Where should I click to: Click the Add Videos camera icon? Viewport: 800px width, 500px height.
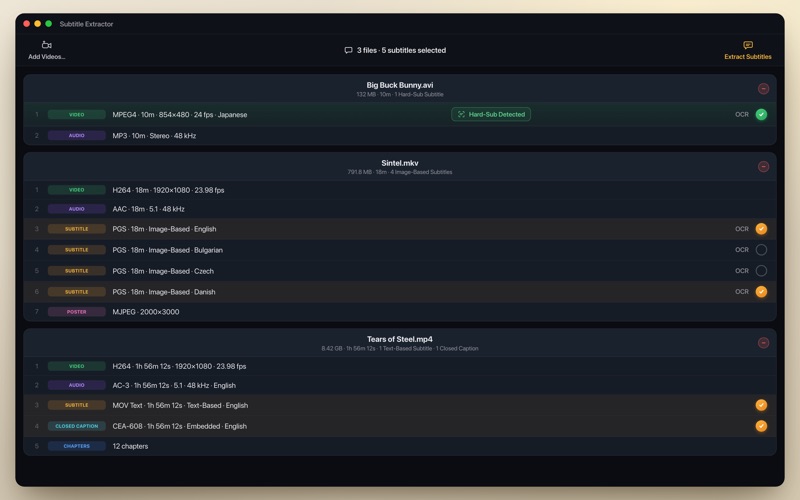[x=46, y=45]
